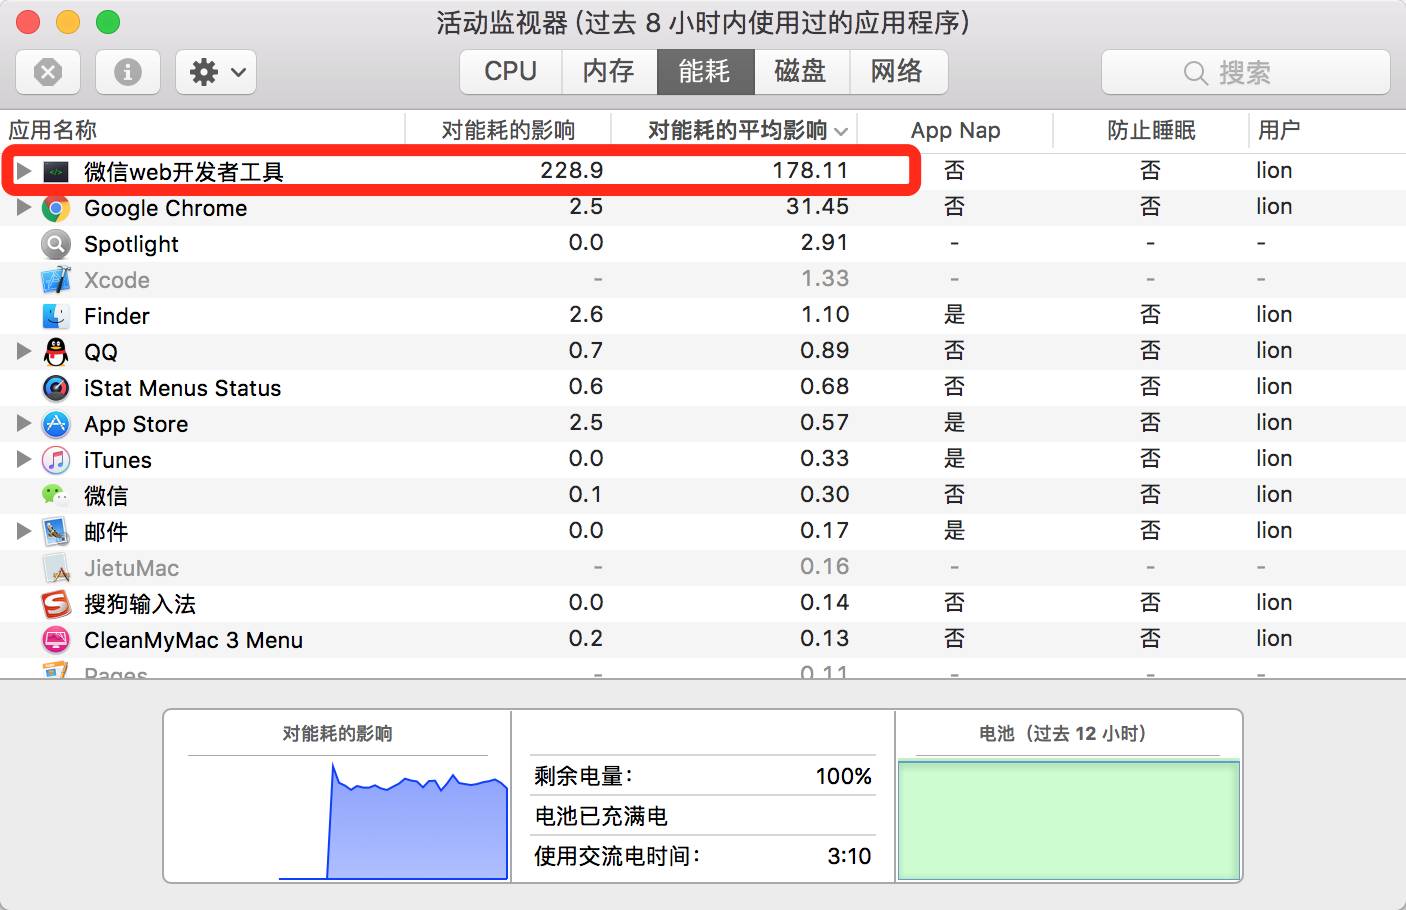Click the force quit process button
Viewport: 1406px width, 910px height.
click(x=48, y=72)
